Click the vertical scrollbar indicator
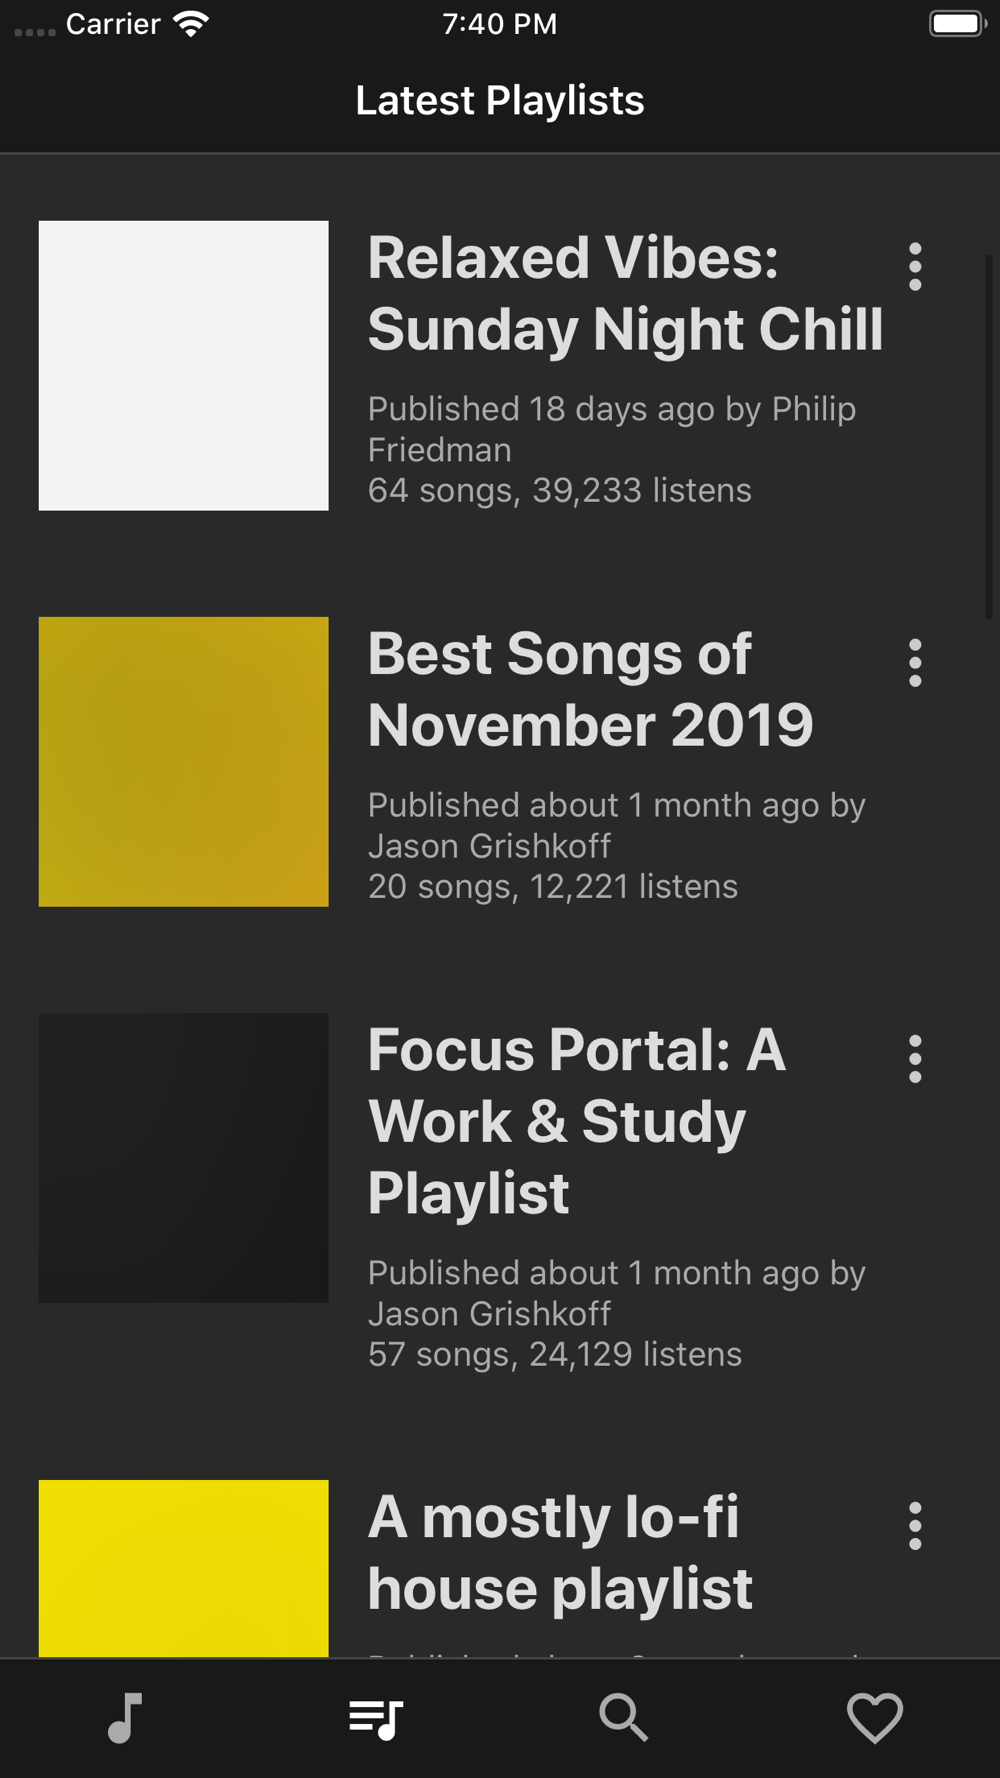 click(x=989, y=437)
